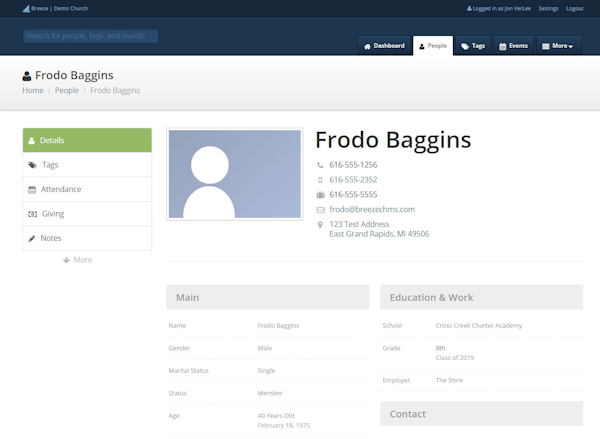Image resolution: width=600 pixels, height=439 pixels.
Task: Click the pencil icon next to Notes
Action: (32, 238)
